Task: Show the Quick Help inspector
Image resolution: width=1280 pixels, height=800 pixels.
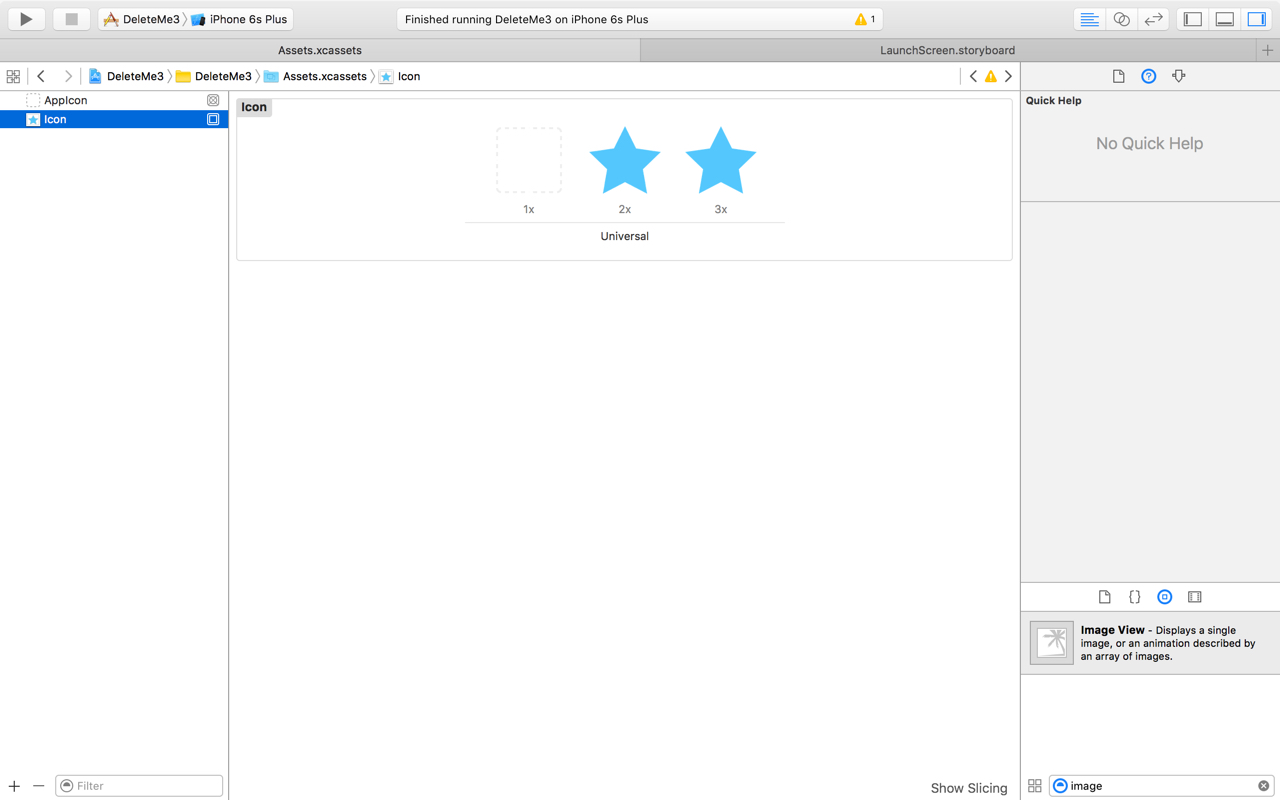Action: tap(1149, 76)
